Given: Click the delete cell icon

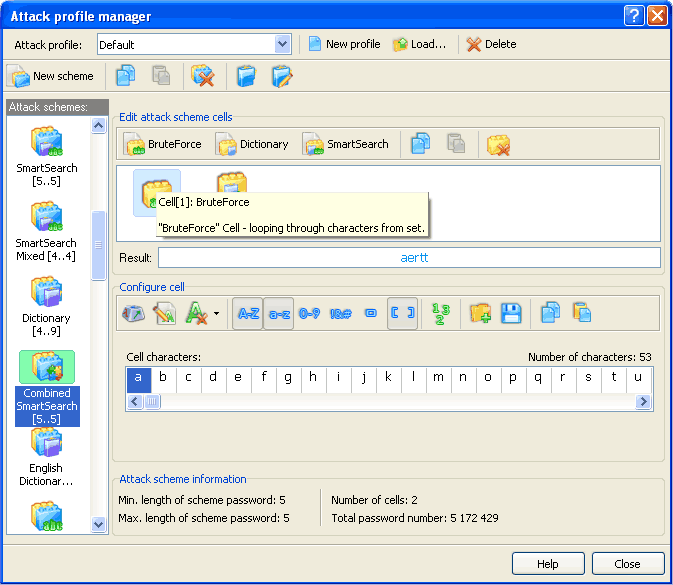Looking at the screenshot, I should (x=498, y=144).
